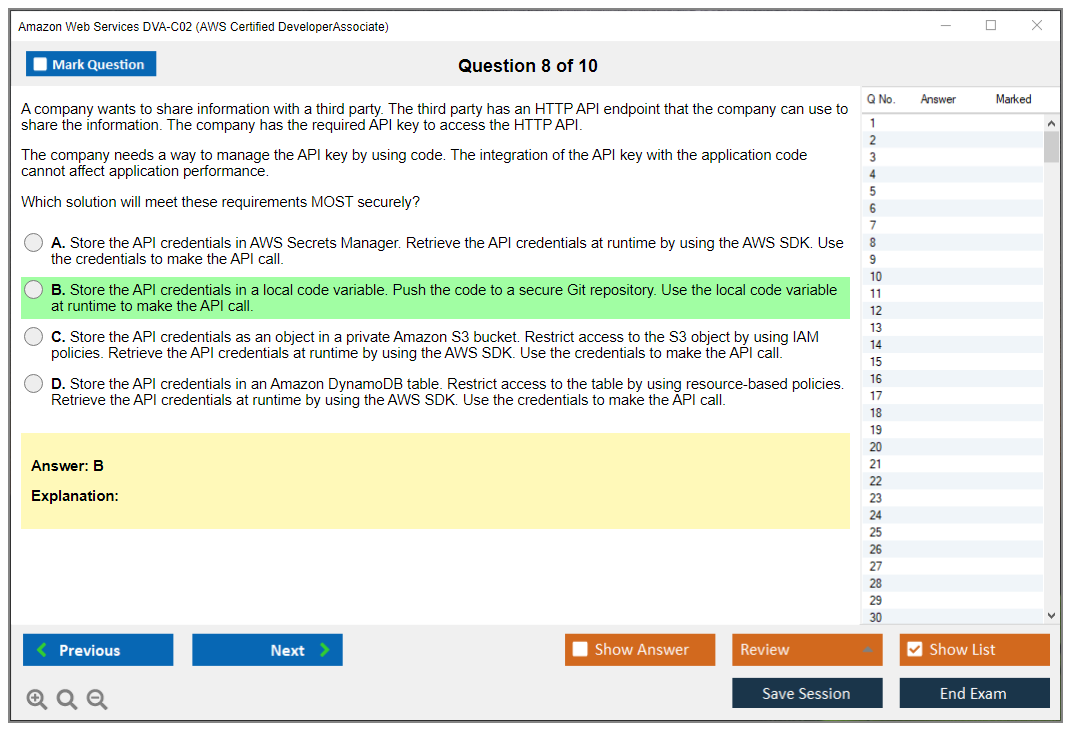This screenshot has height=735, width=1075.
Task: Tick the Mark Question checkbox
Action: (x=41, y=65)
